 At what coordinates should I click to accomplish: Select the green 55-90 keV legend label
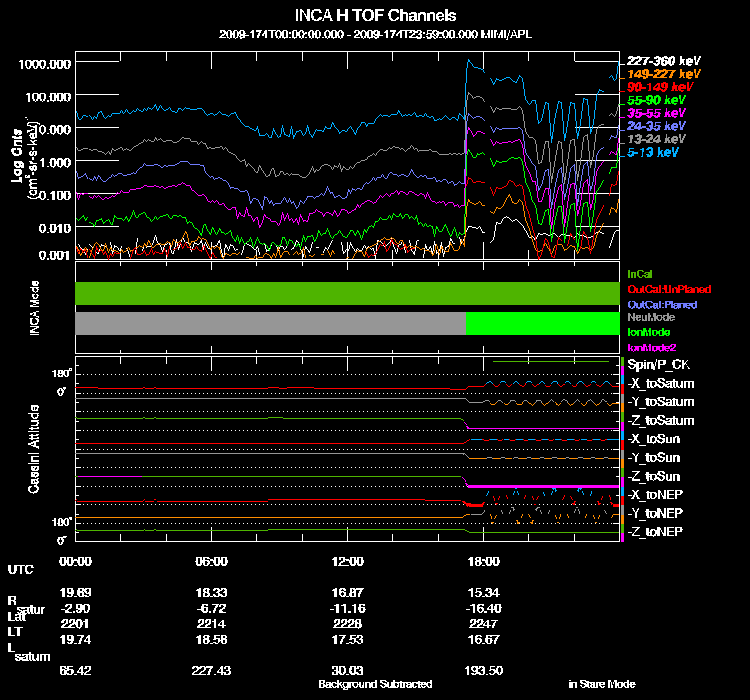coord(656,100)
